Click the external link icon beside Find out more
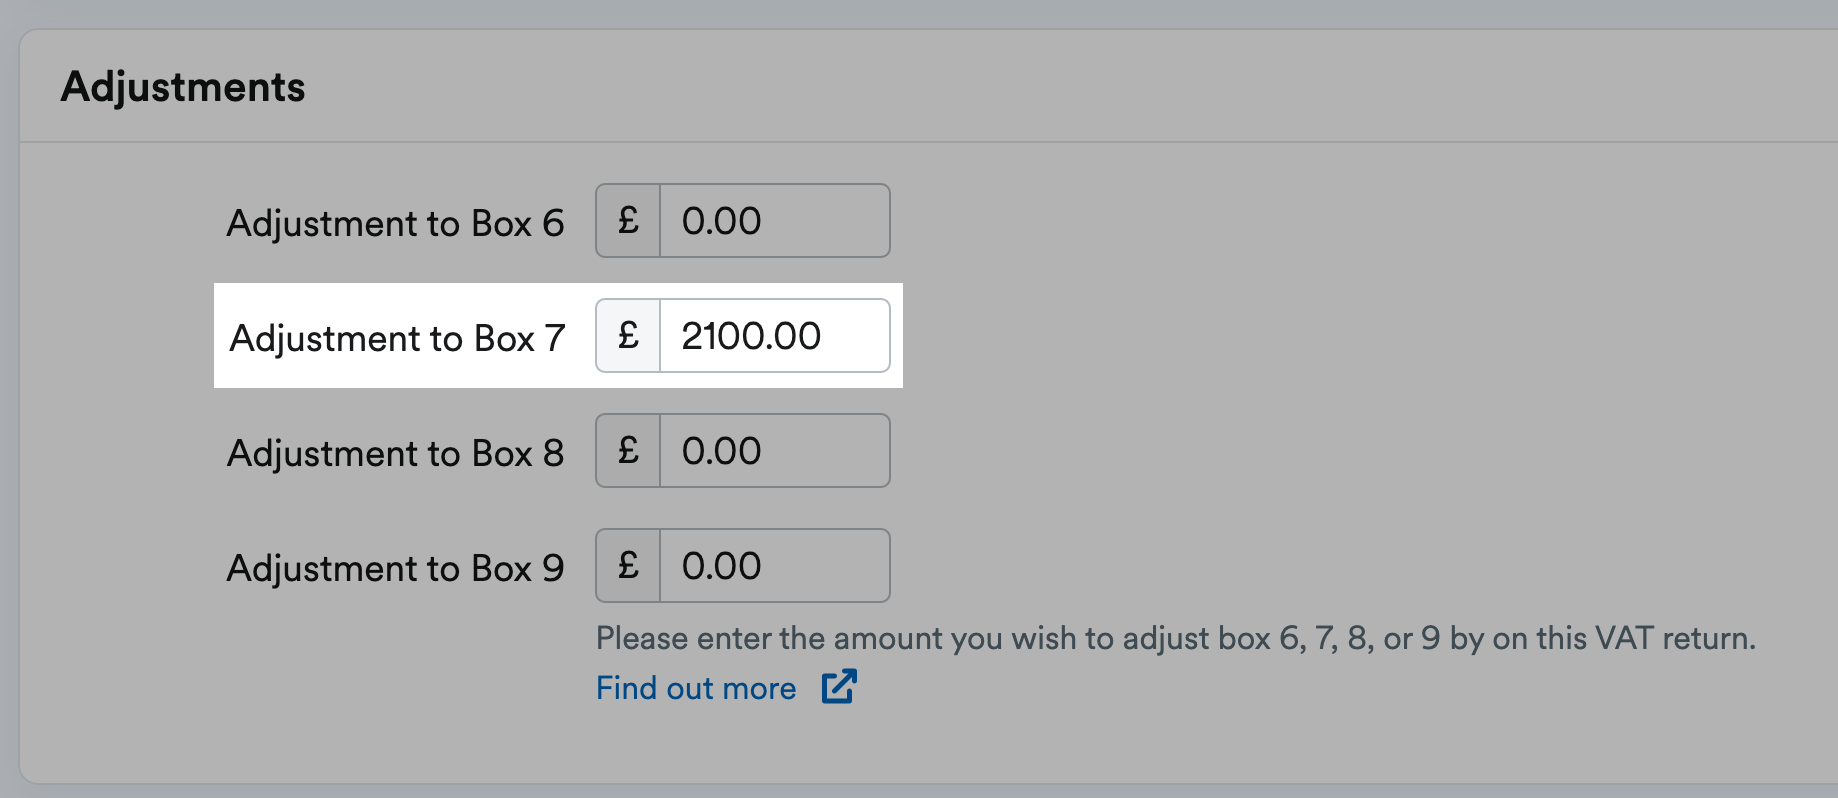The height and width of the screenshot is (798, 1838). [x=839, y=687]
